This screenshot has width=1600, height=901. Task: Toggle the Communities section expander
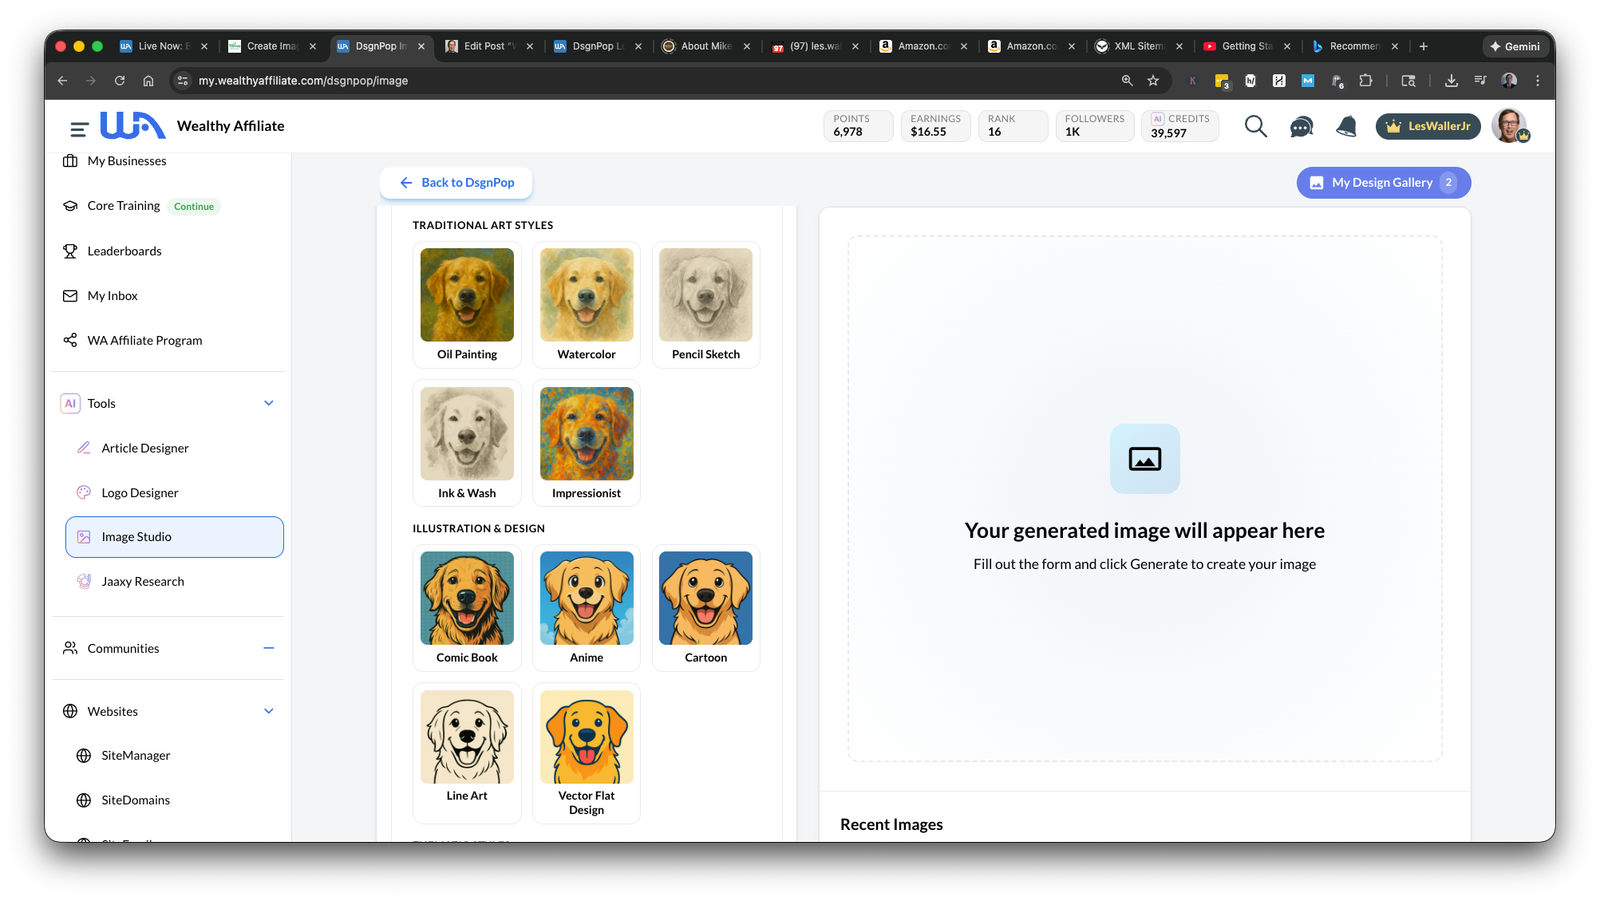click(268, 648)
